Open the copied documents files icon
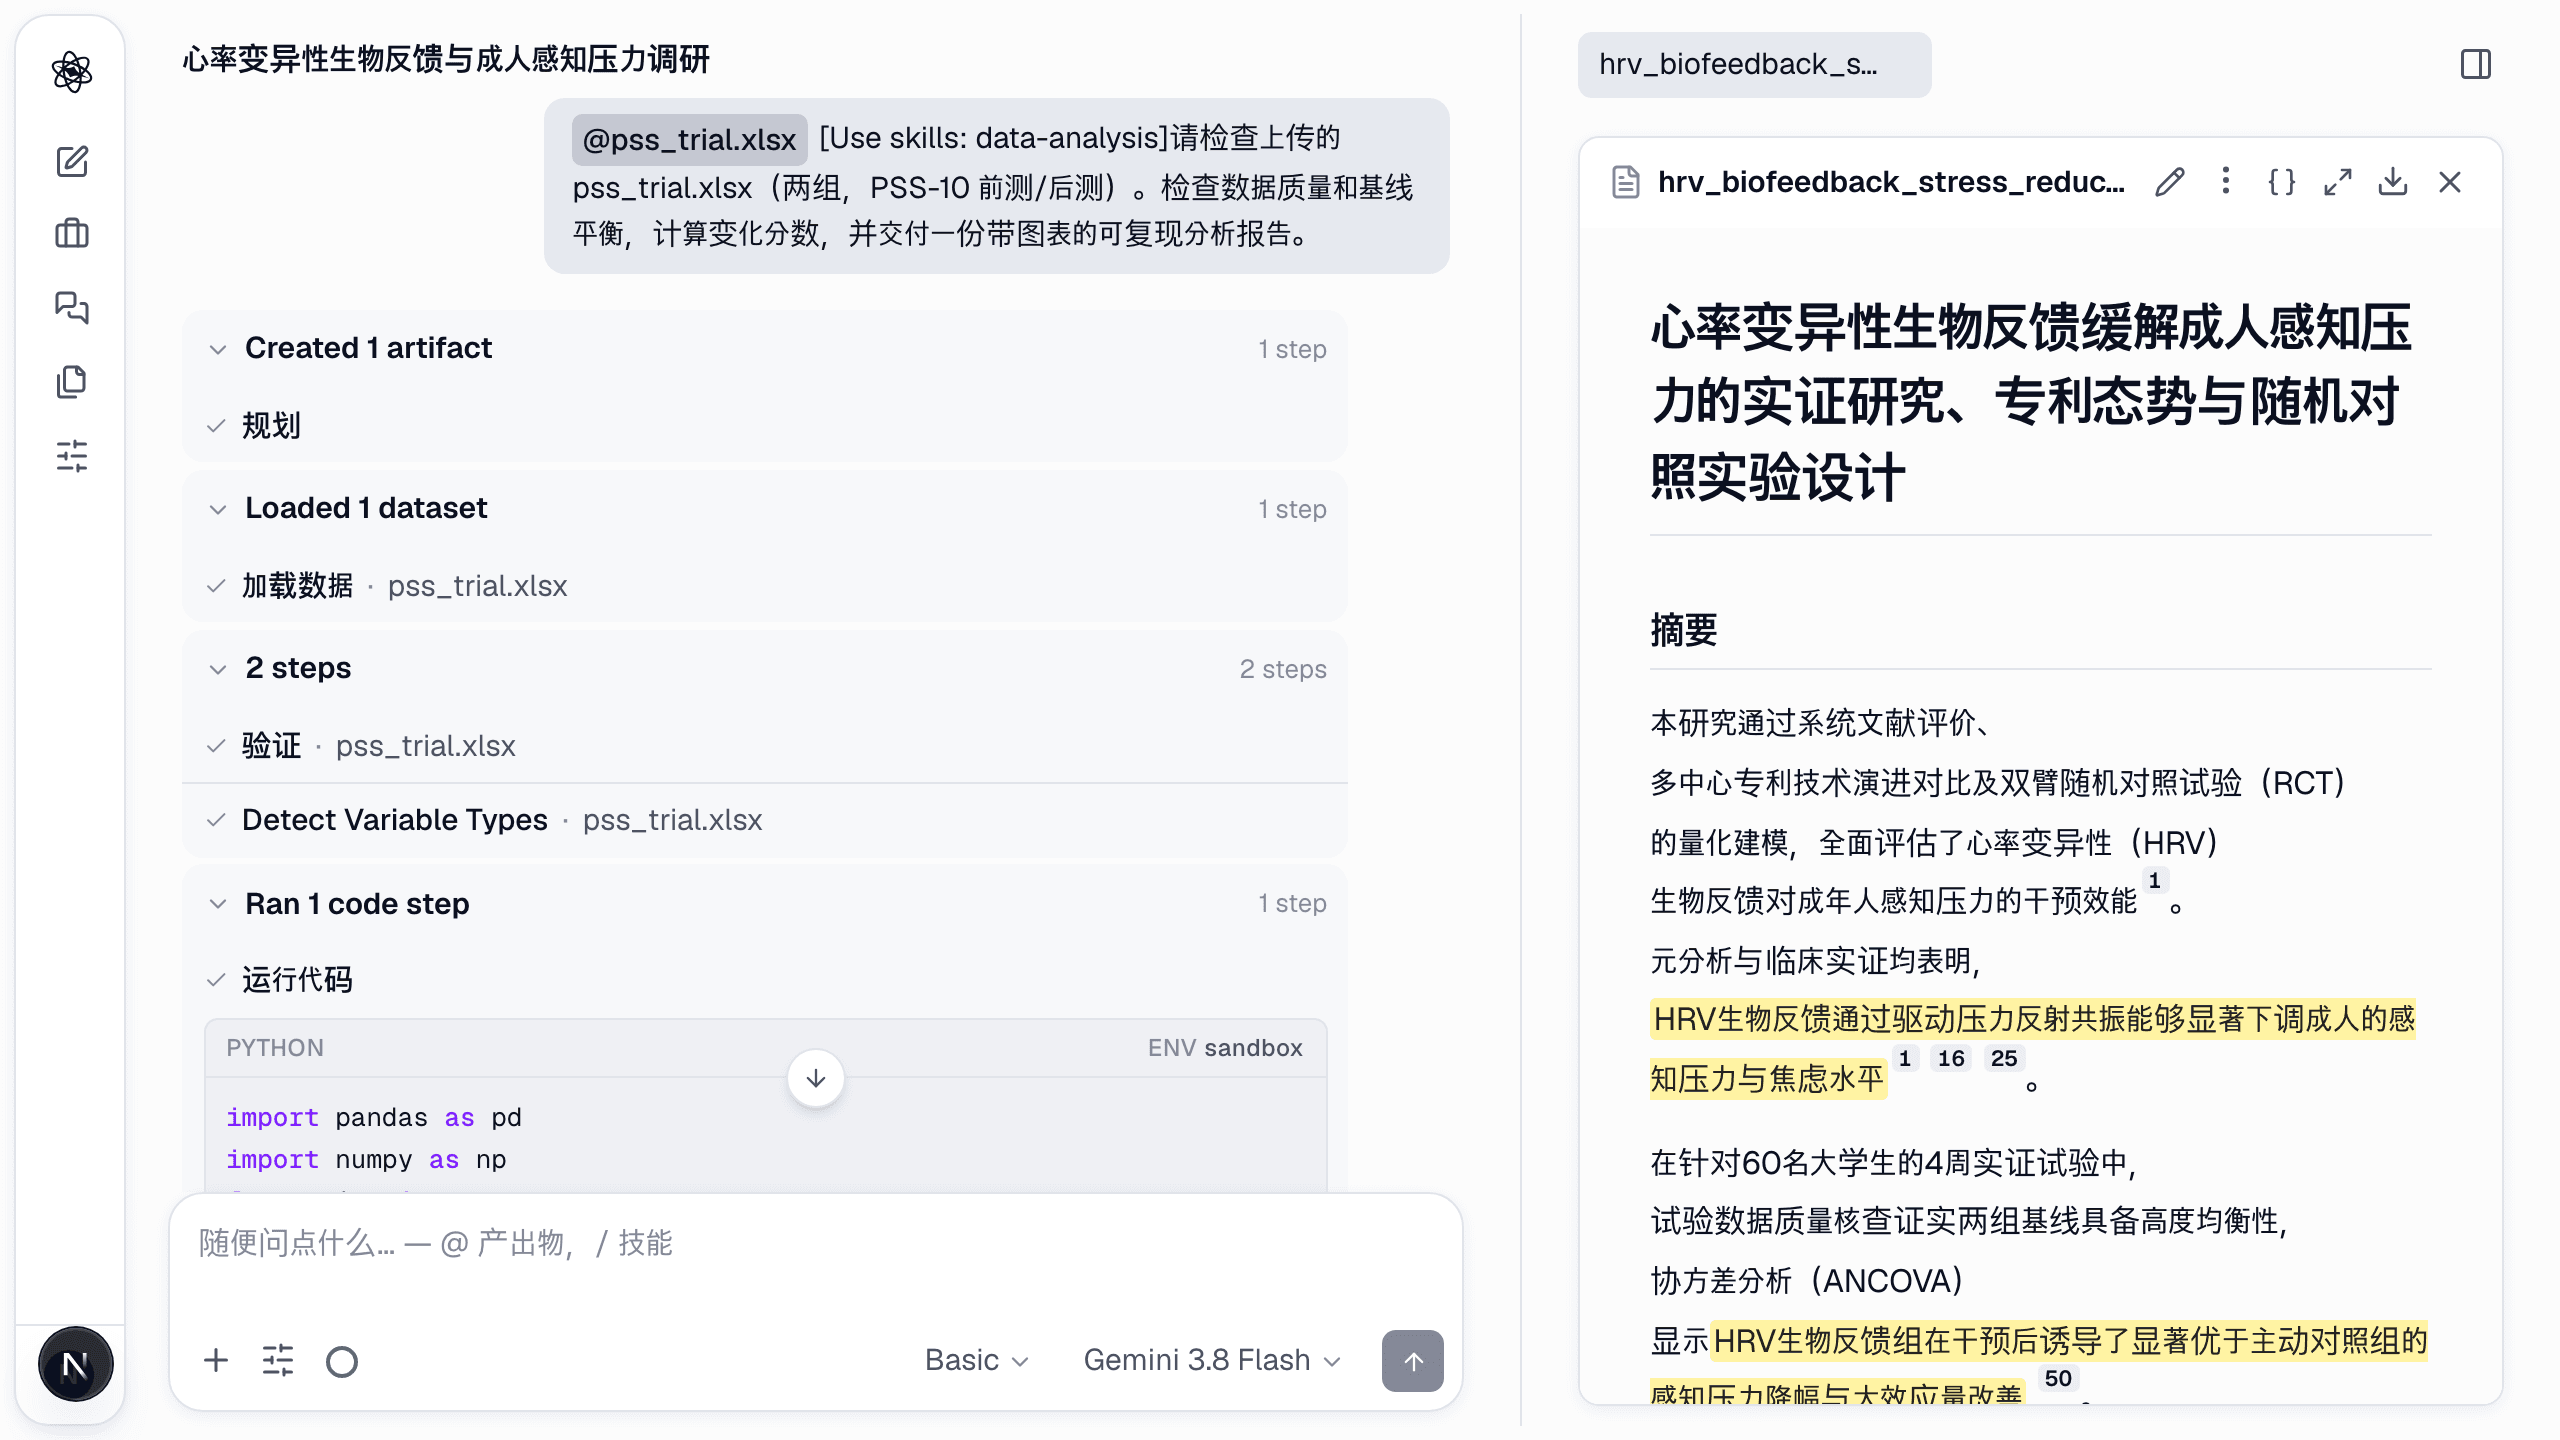The image size is (2560, 1440). pos(72,381)
